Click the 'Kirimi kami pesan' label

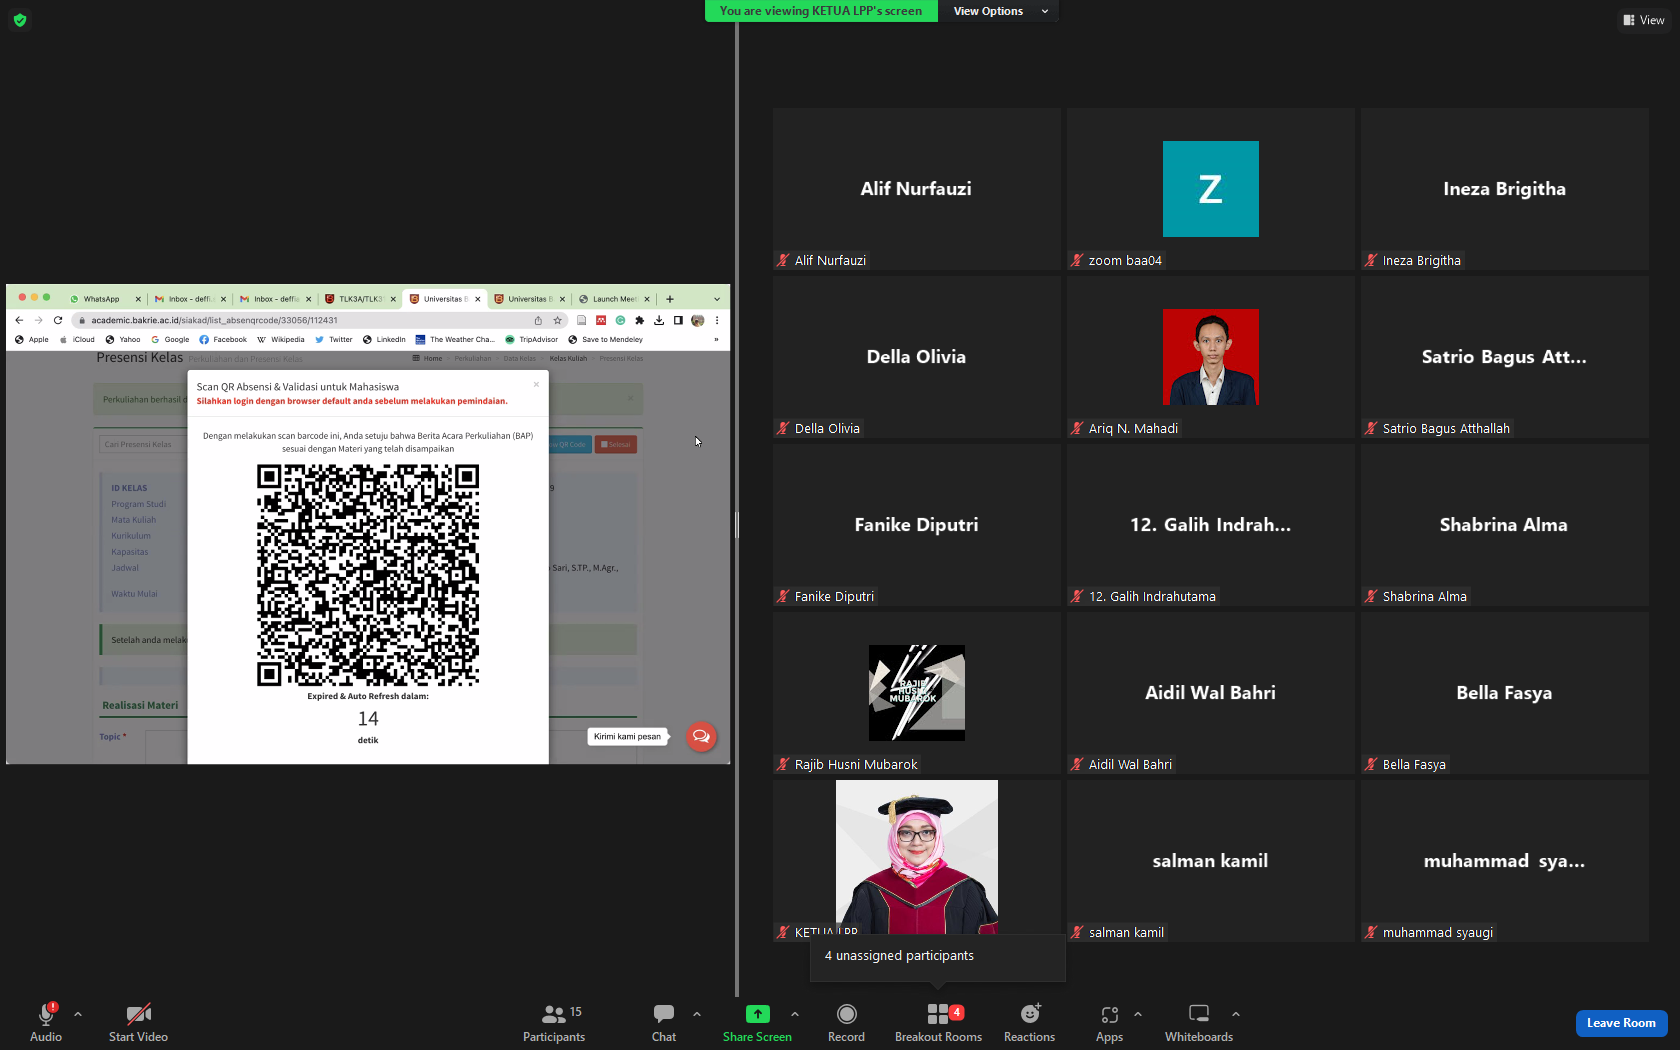click(627, 737)
